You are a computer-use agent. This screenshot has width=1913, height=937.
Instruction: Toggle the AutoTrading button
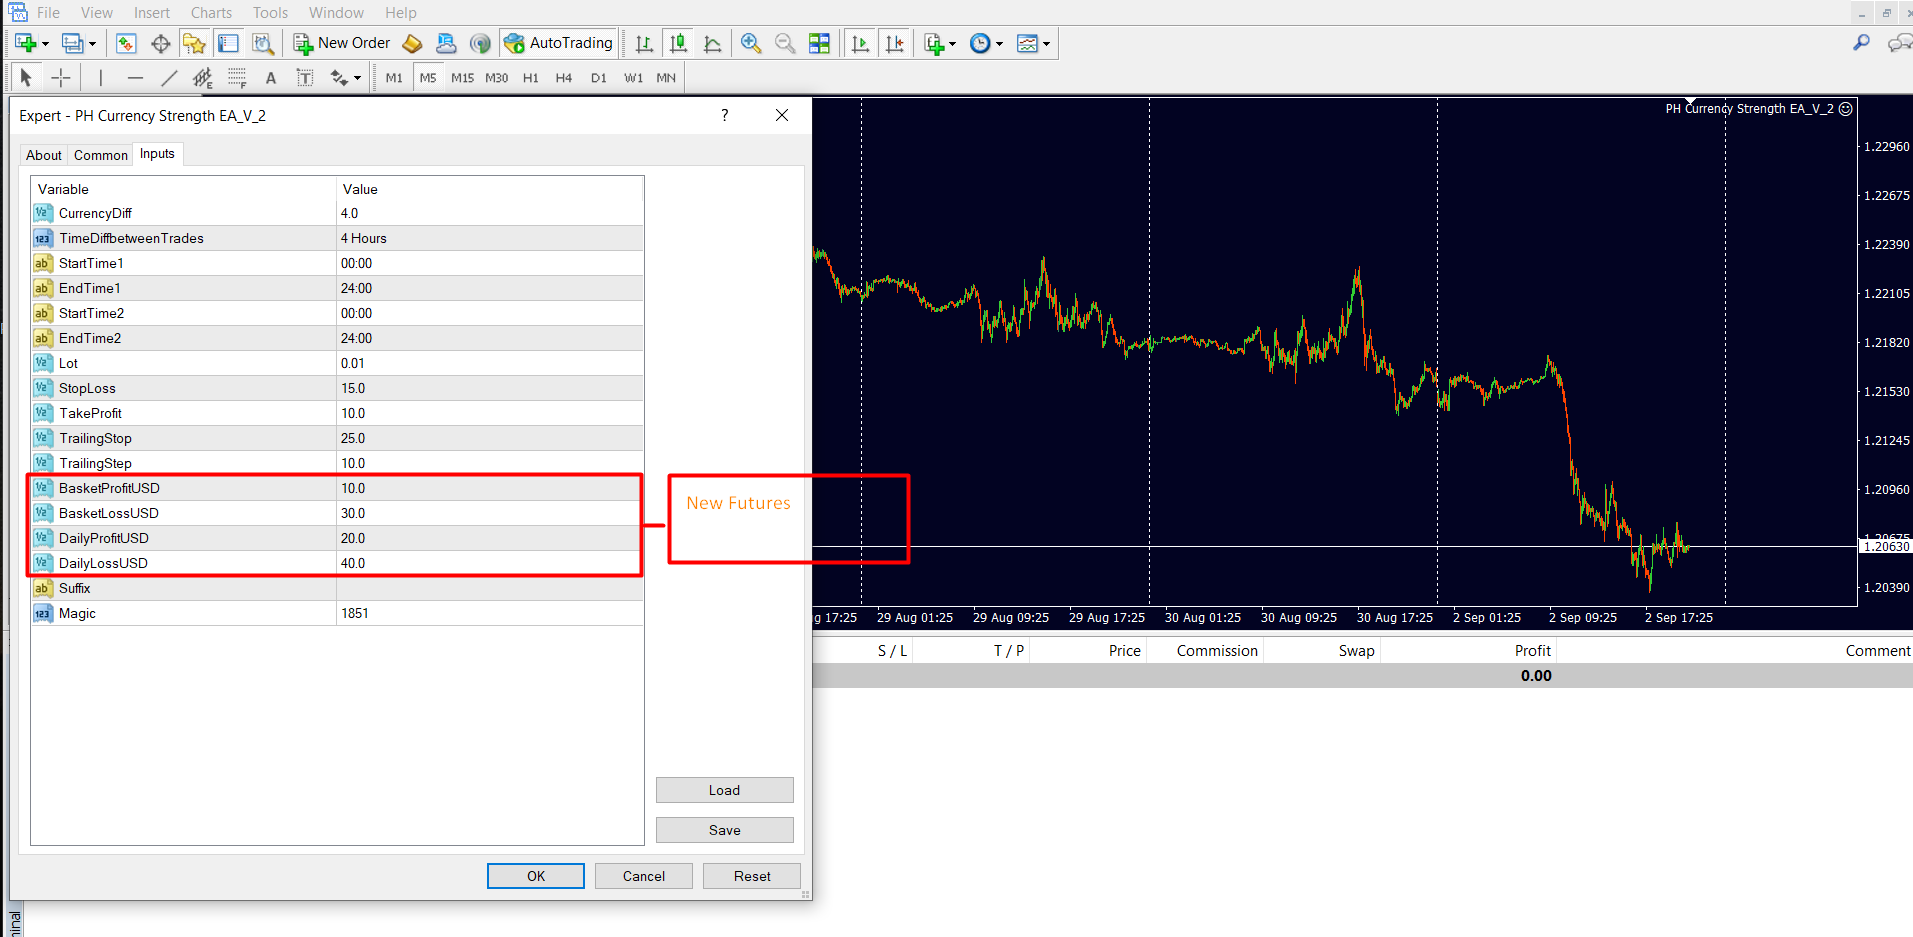pyautogui.click(x=559, y=43)
